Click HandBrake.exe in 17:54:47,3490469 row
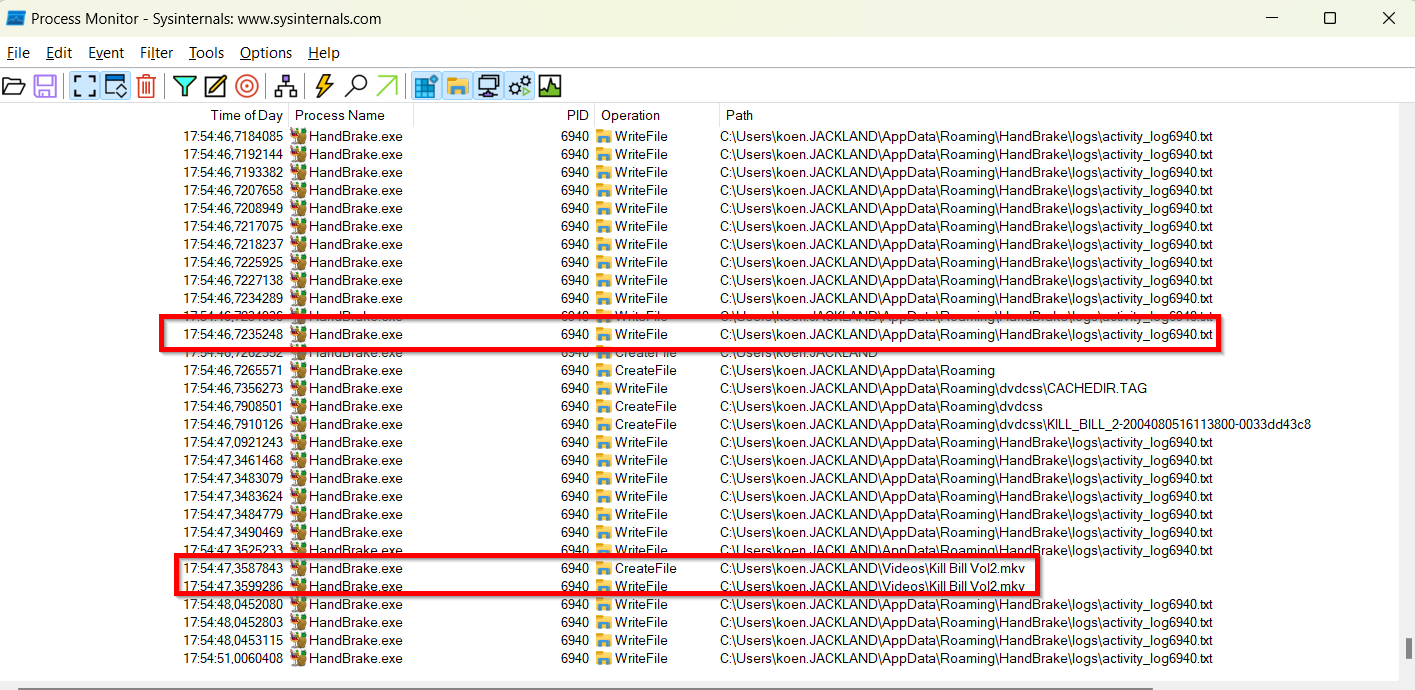The width and height of the screenshot is (1415, 690). pyautogui.click(x=356, y=532)
